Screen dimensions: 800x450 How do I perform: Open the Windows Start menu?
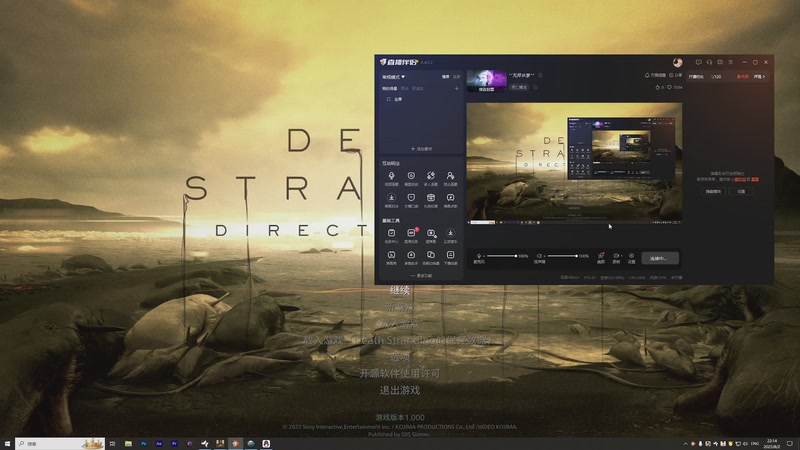pos(7,444)
